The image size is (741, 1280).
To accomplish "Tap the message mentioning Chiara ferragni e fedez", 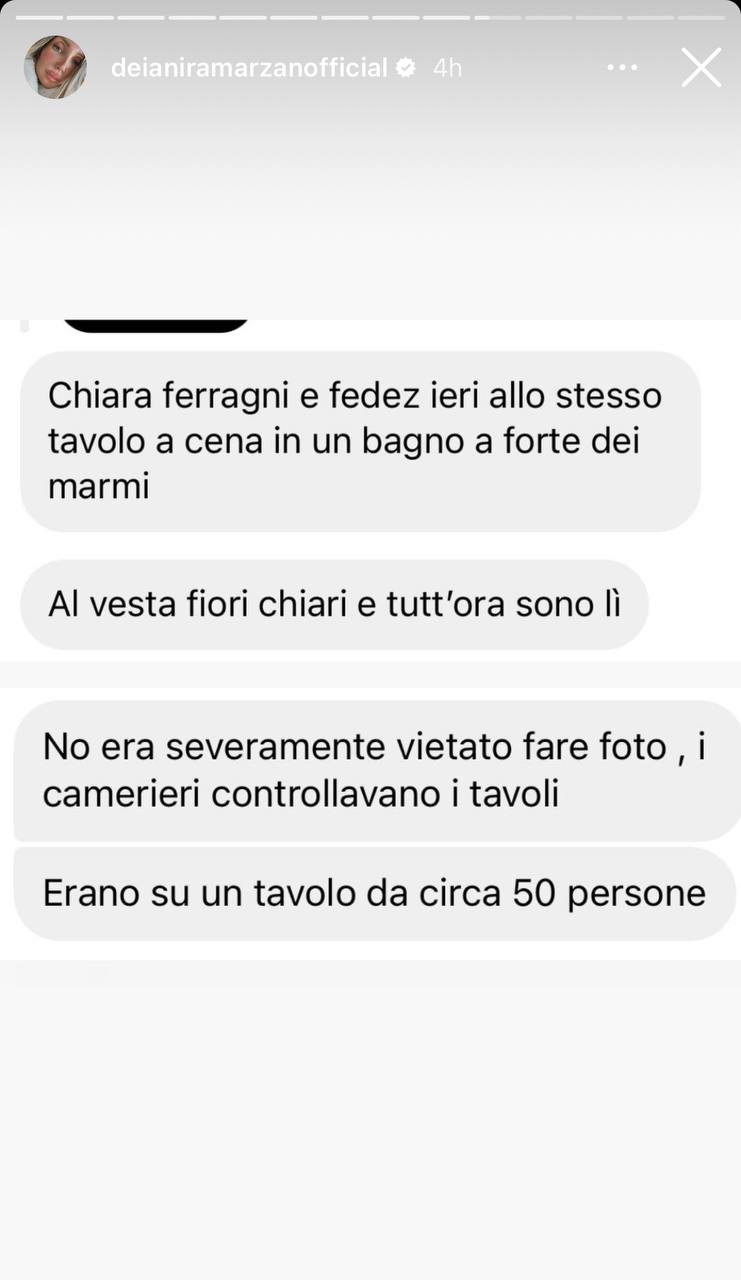I will [x=360, y=441].
